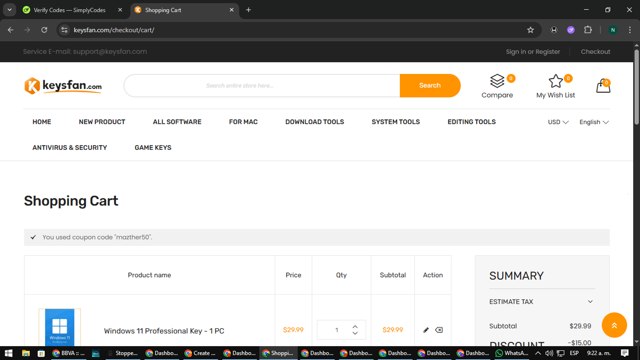Click the ESP input language indicator
The image size is (640, 360).
coord(574,353)
